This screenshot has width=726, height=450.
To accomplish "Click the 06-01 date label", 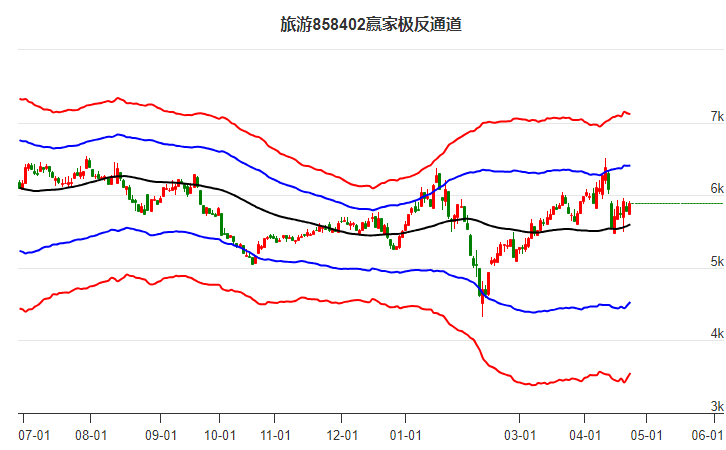I will click(x=707, y=435).
